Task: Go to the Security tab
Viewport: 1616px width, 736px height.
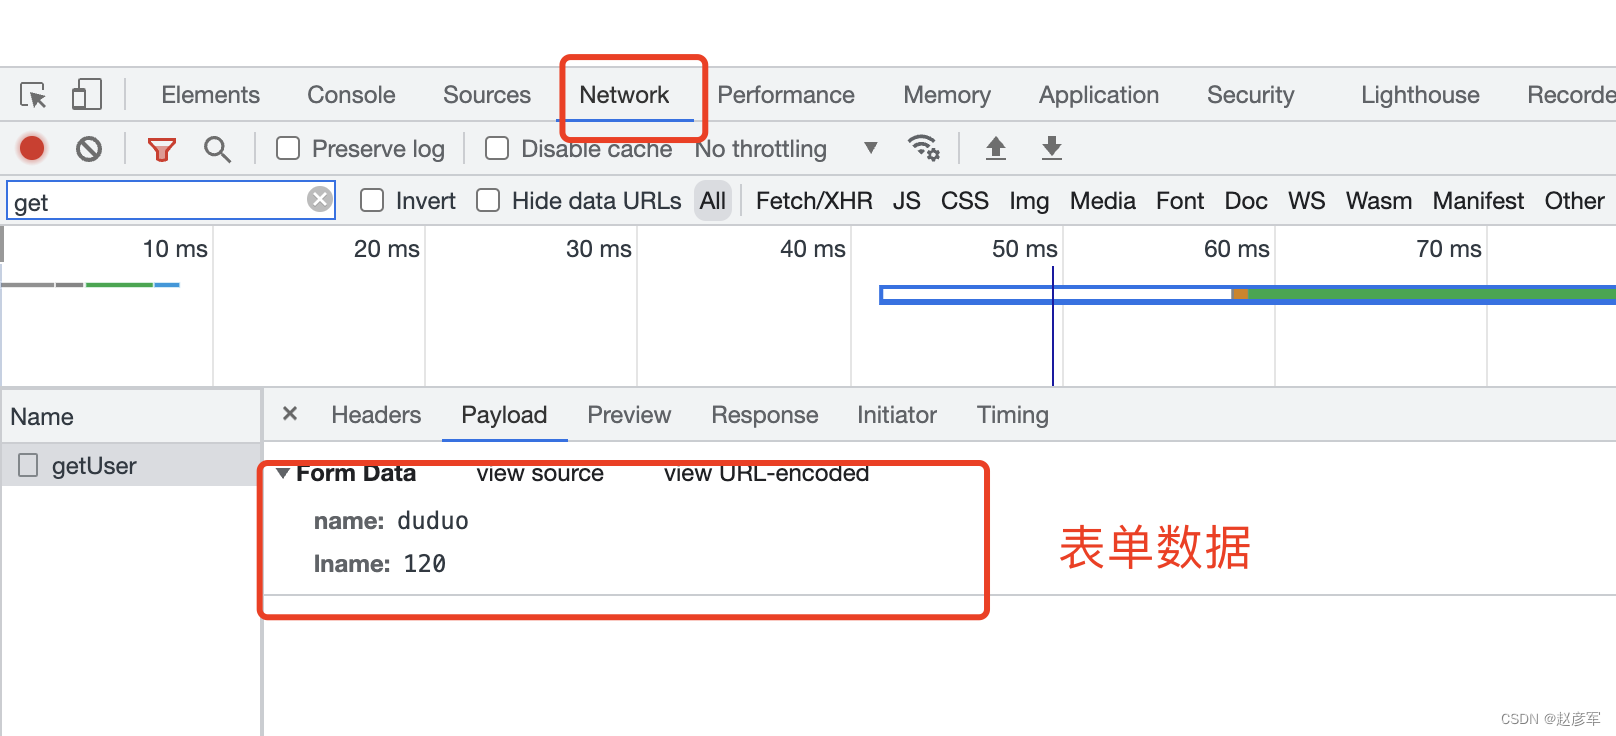Action: 1250,95
